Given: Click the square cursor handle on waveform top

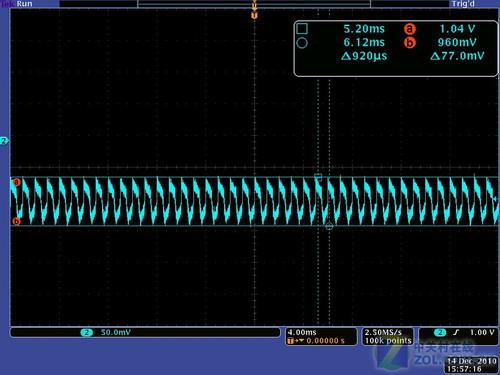Looking at the screenshot, I should 318,177.
